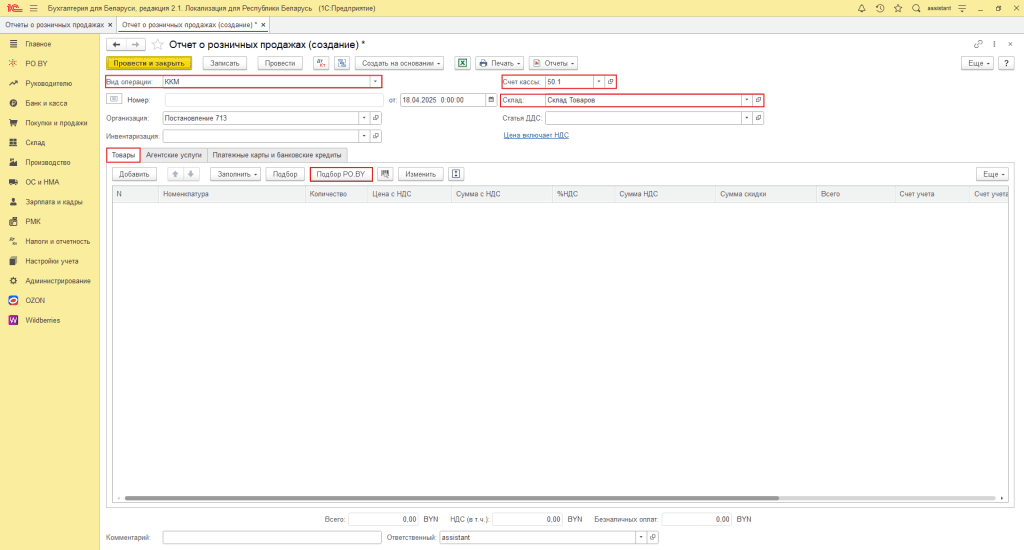Expand the Статья ДДС dropdown arrow
Image resolution: width=1024 pixels, height=550 pixels.
(746, 118)
